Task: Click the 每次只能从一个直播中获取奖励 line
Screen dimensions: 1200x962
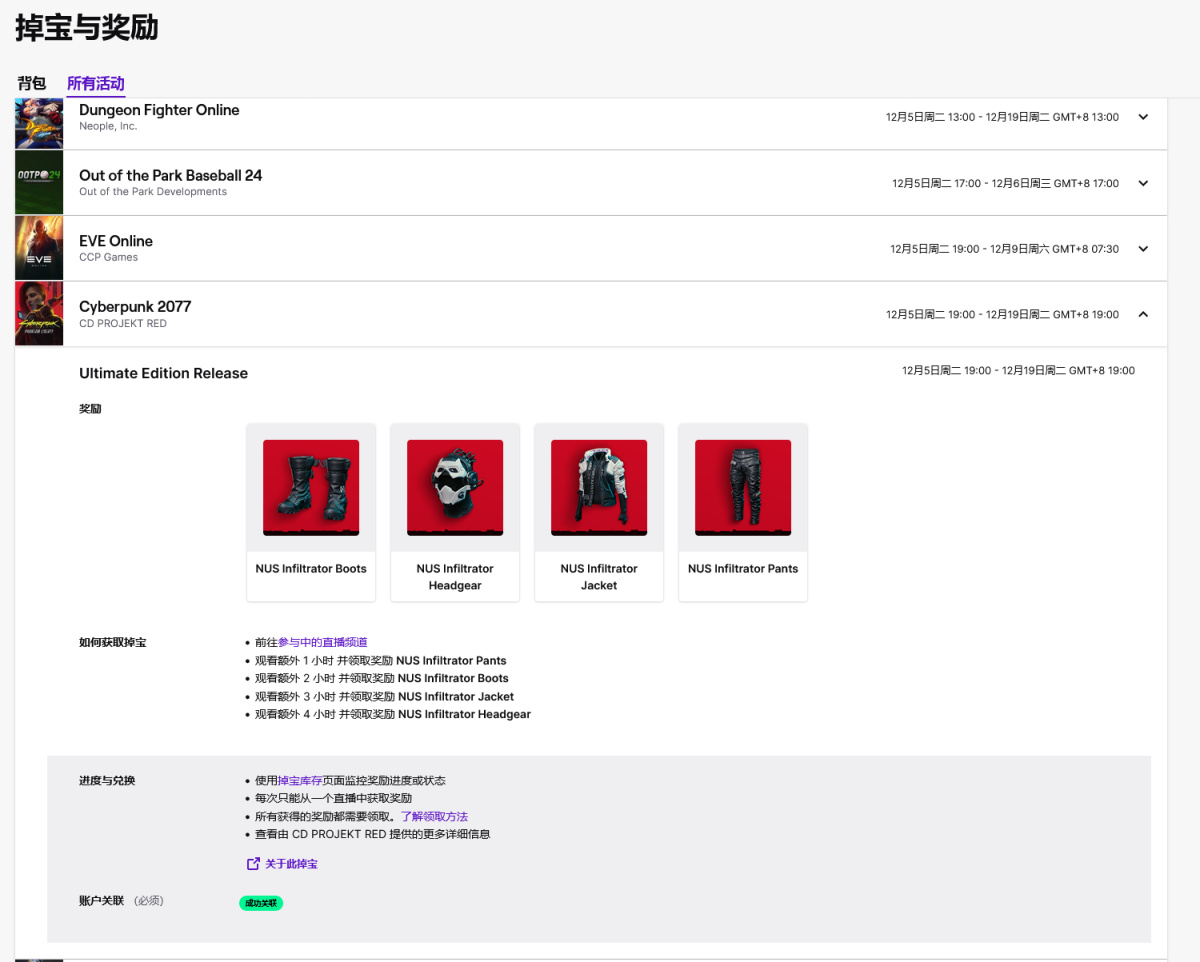Action: pyautogui.click(x=334, y=798)
